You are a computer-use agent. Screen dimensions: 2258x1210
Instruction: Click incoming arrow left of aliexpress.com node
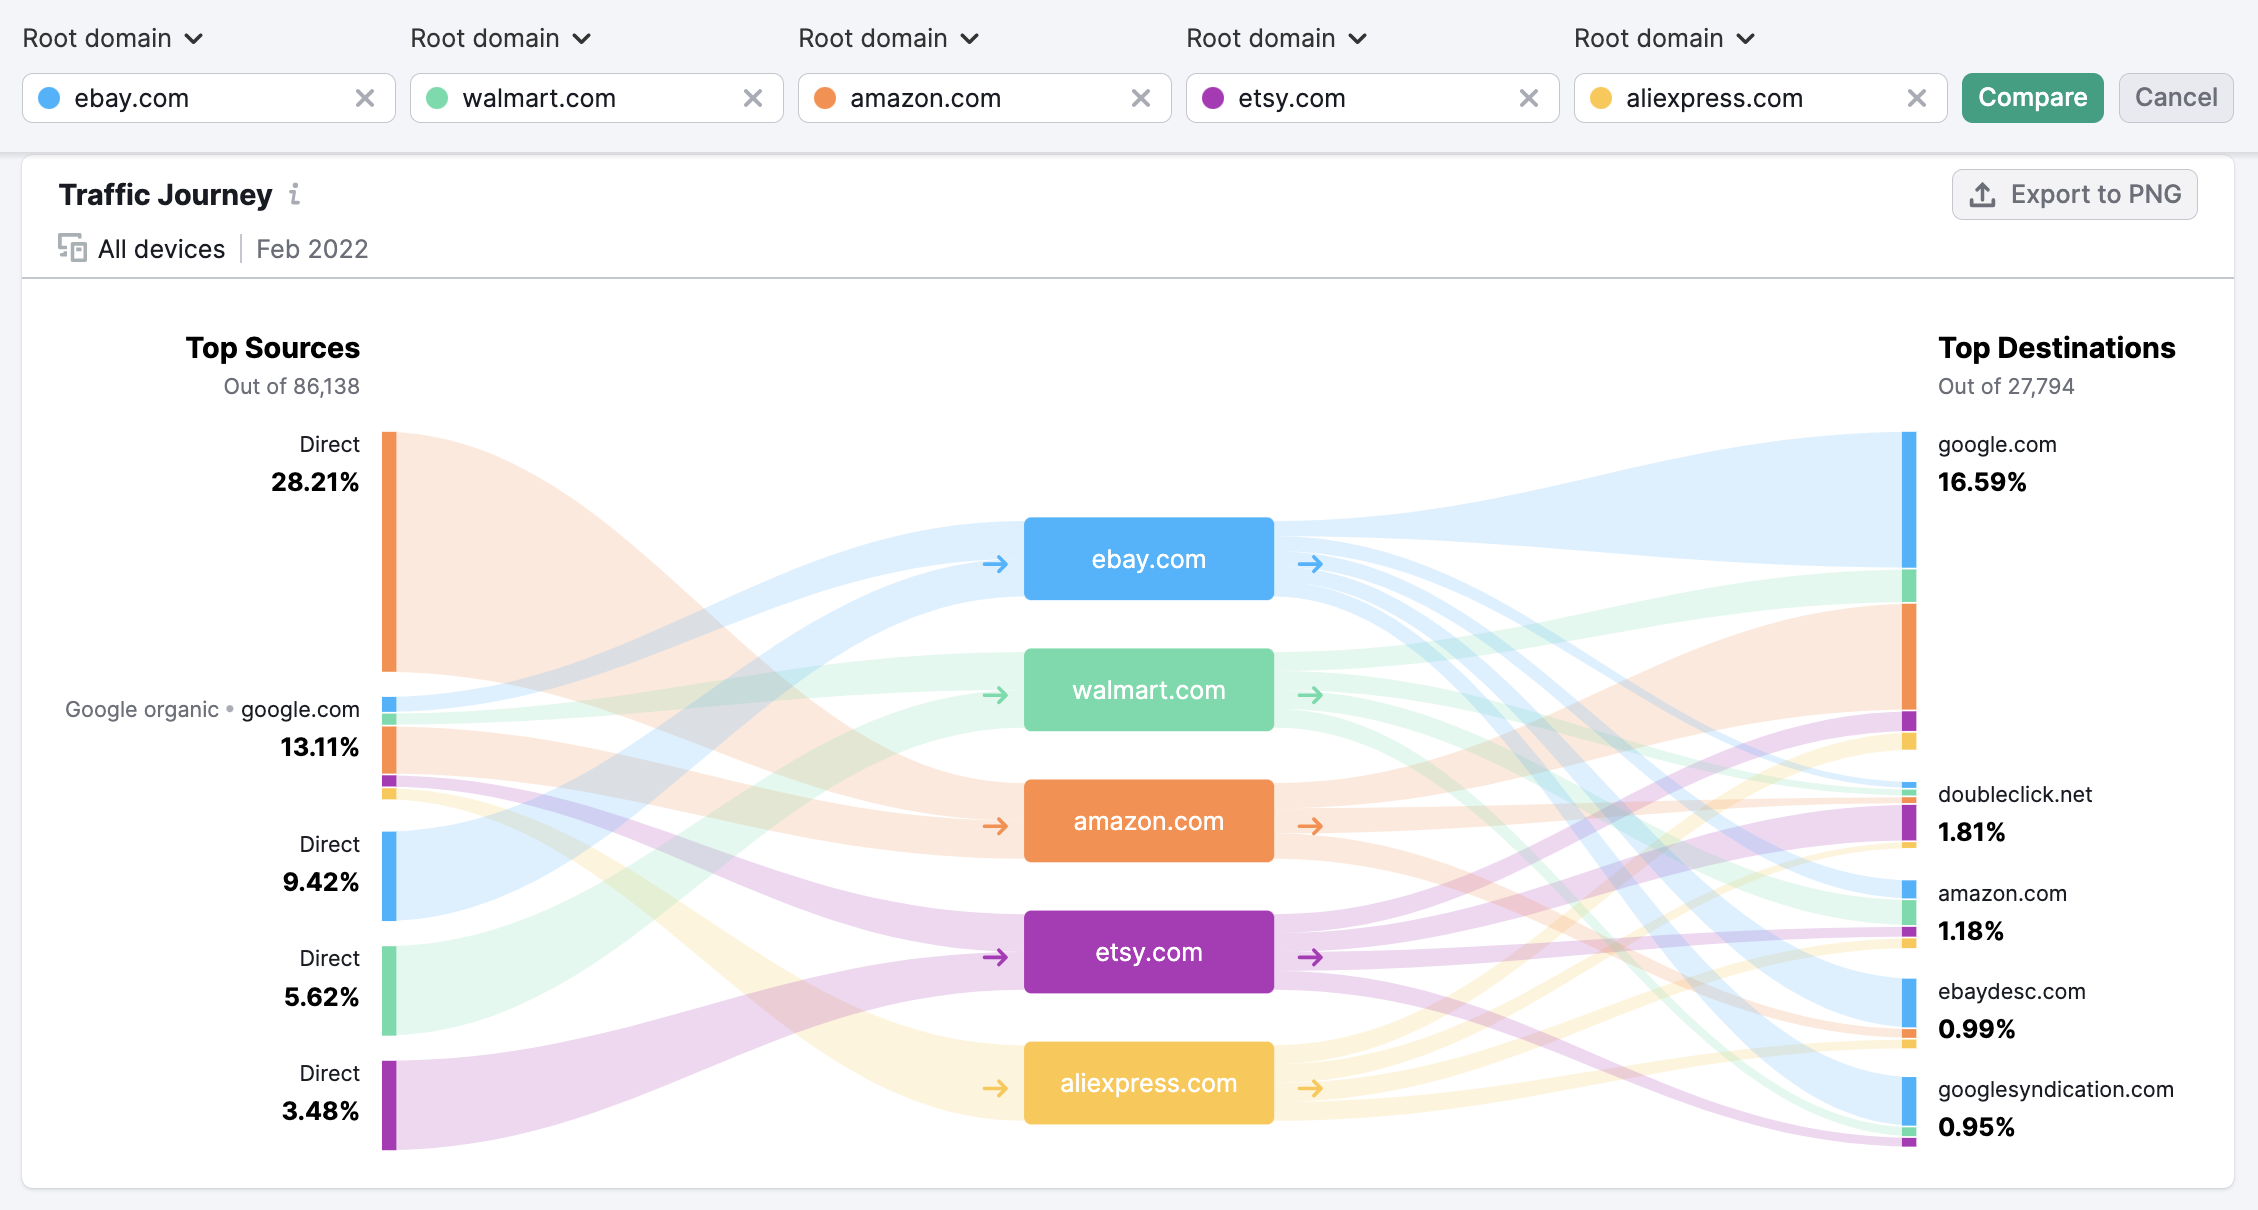pyautogui.click(x=995, y=1088)
